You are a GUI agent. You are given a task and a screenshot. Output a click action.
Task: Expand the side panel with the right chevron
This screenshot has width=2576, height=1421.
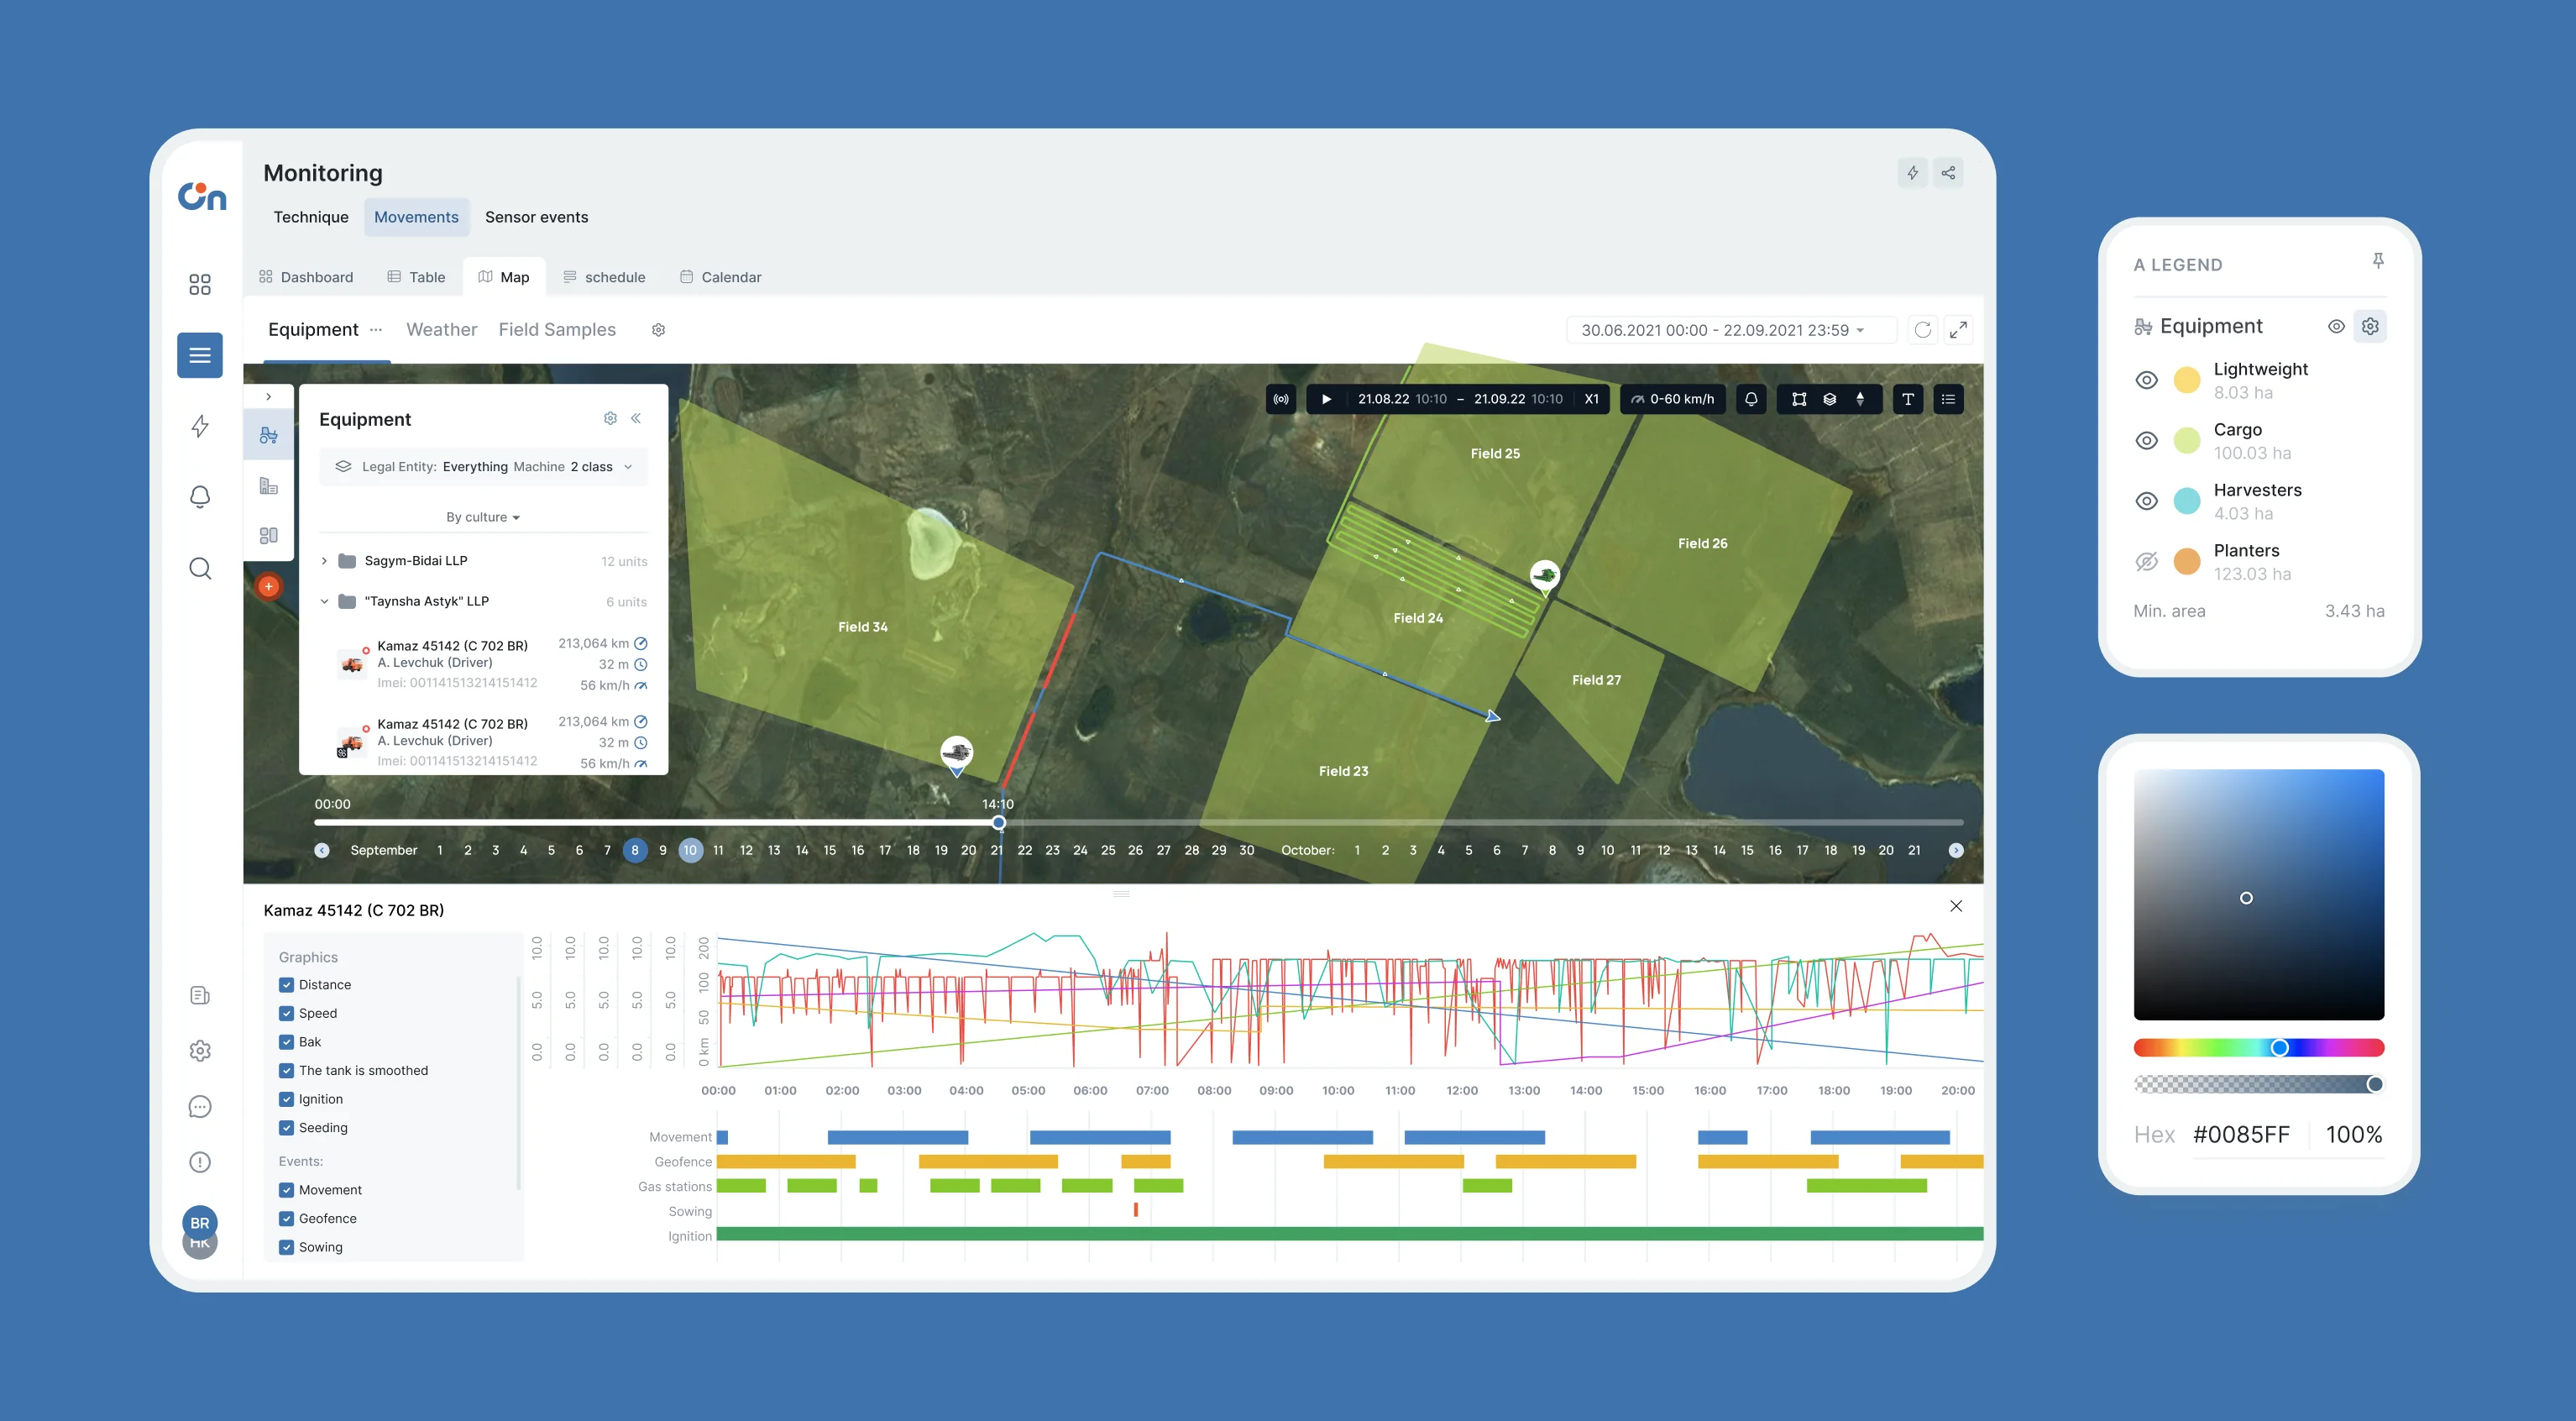[268, 397]
